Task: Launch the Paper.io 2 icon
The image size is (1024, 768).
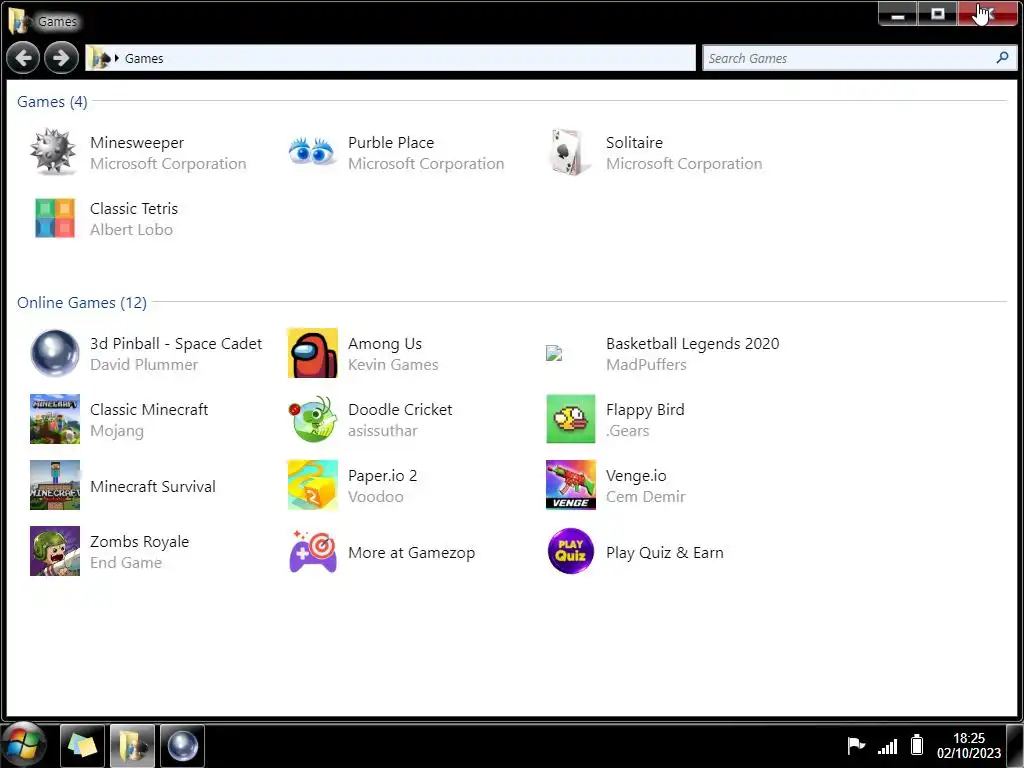Action: pos(313,485)
